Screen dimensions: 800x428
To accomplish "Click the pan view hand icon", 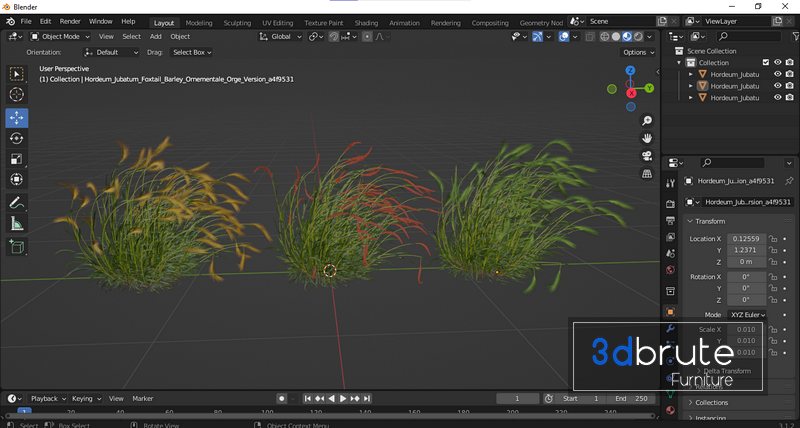I will point(647,138).
